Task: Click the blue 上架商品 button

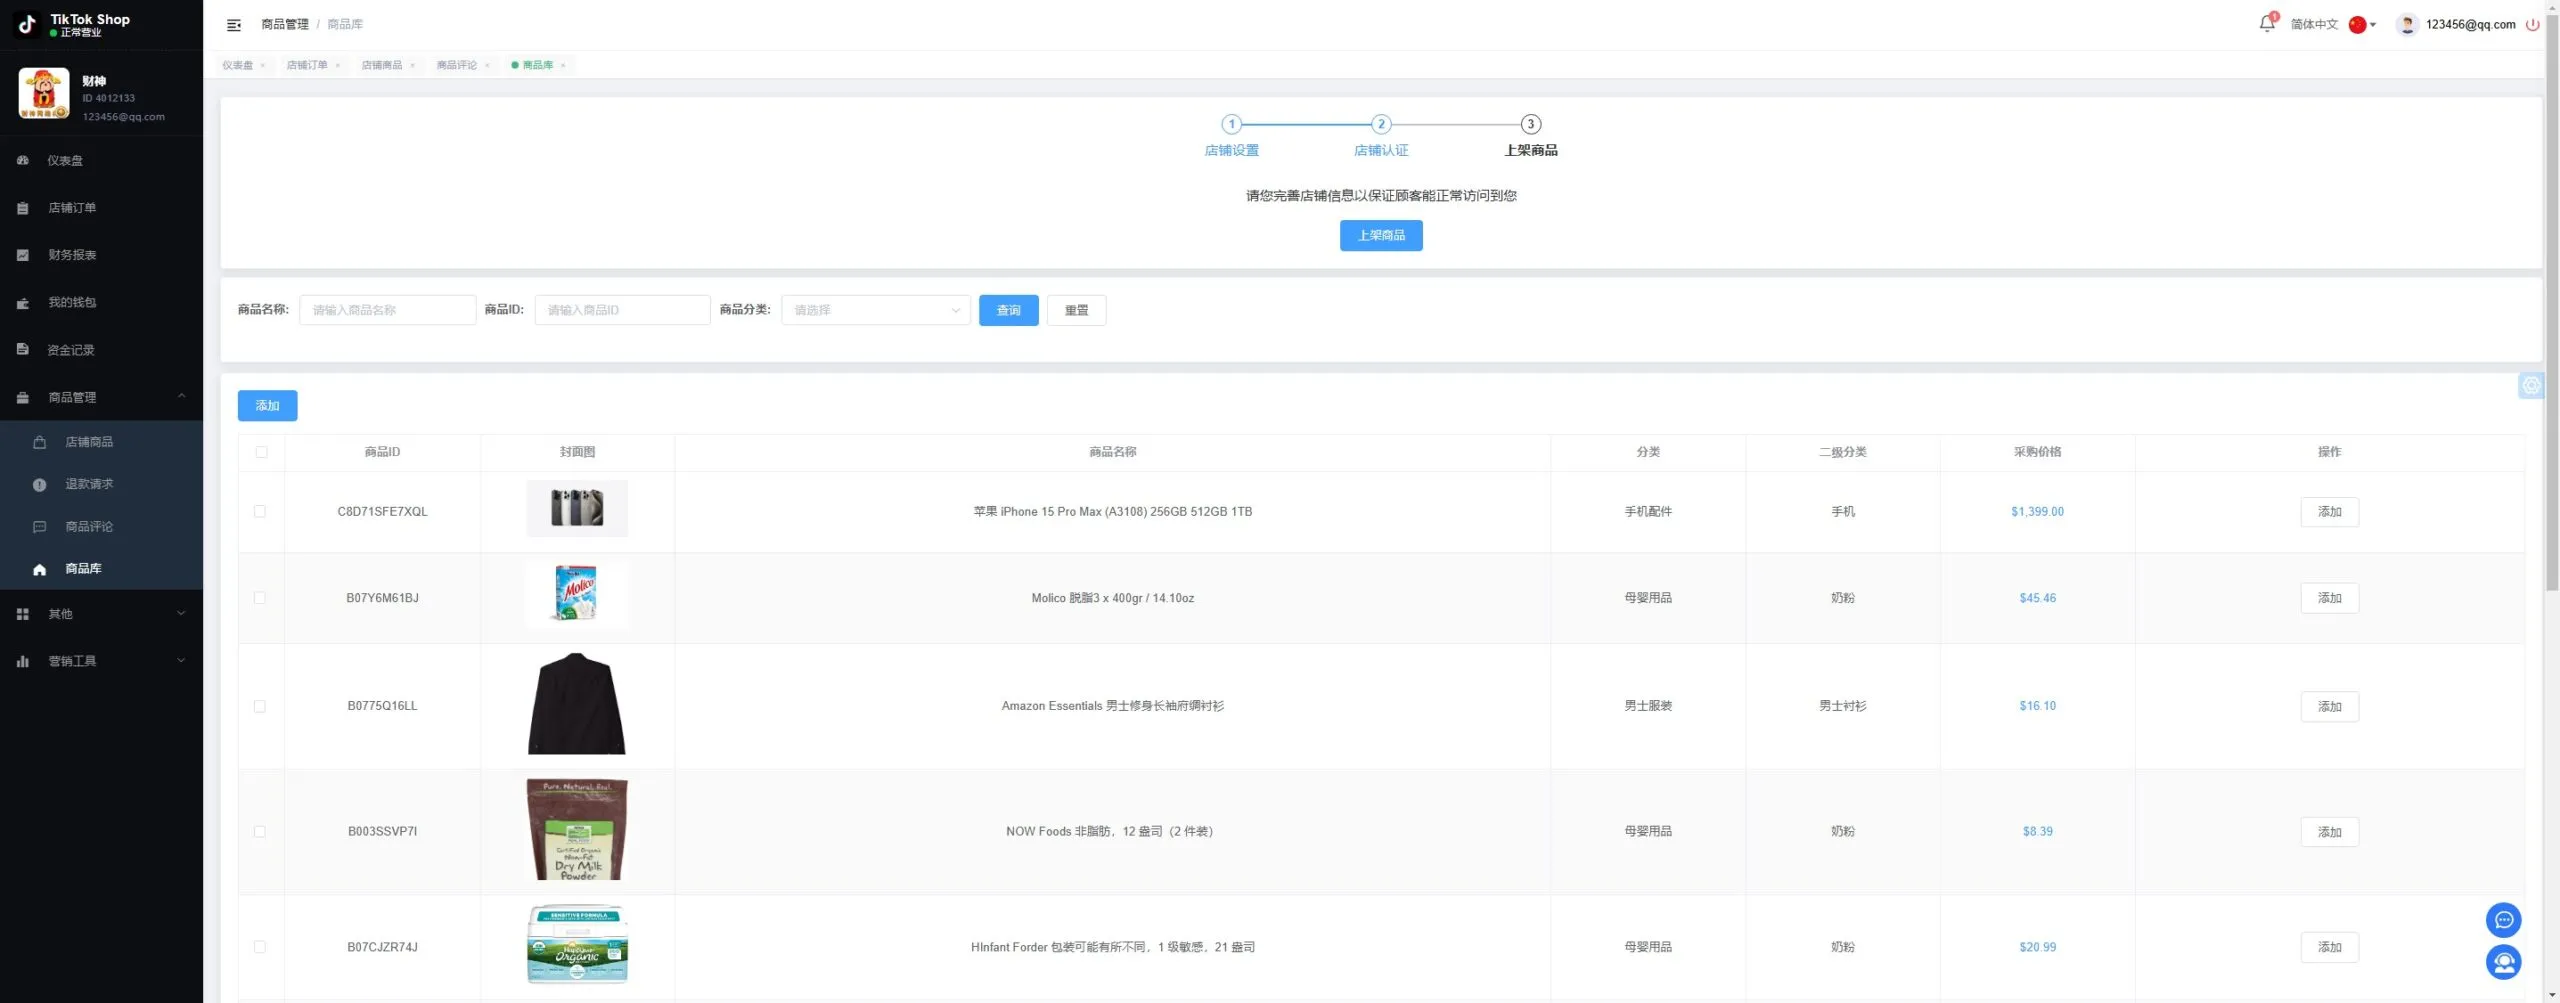Action: pos(1381,236)
